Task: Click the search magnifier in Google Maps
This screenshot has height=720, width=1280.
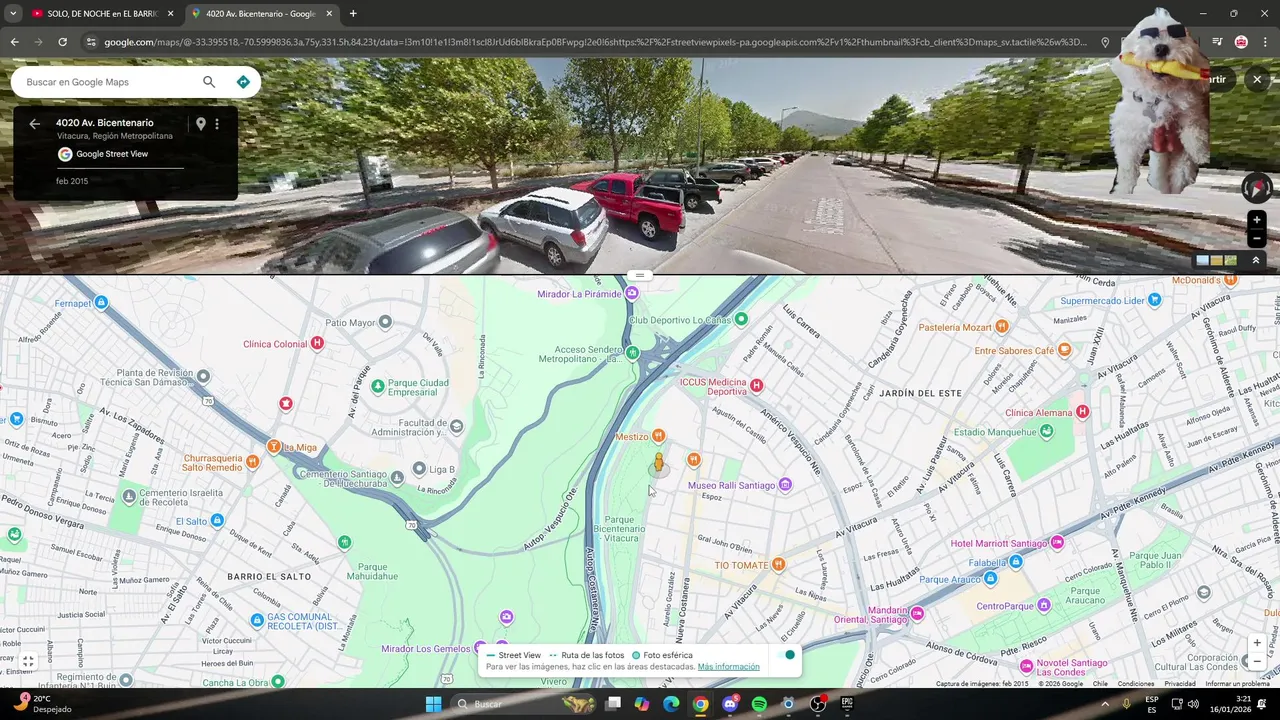Action: click(209, 82)
